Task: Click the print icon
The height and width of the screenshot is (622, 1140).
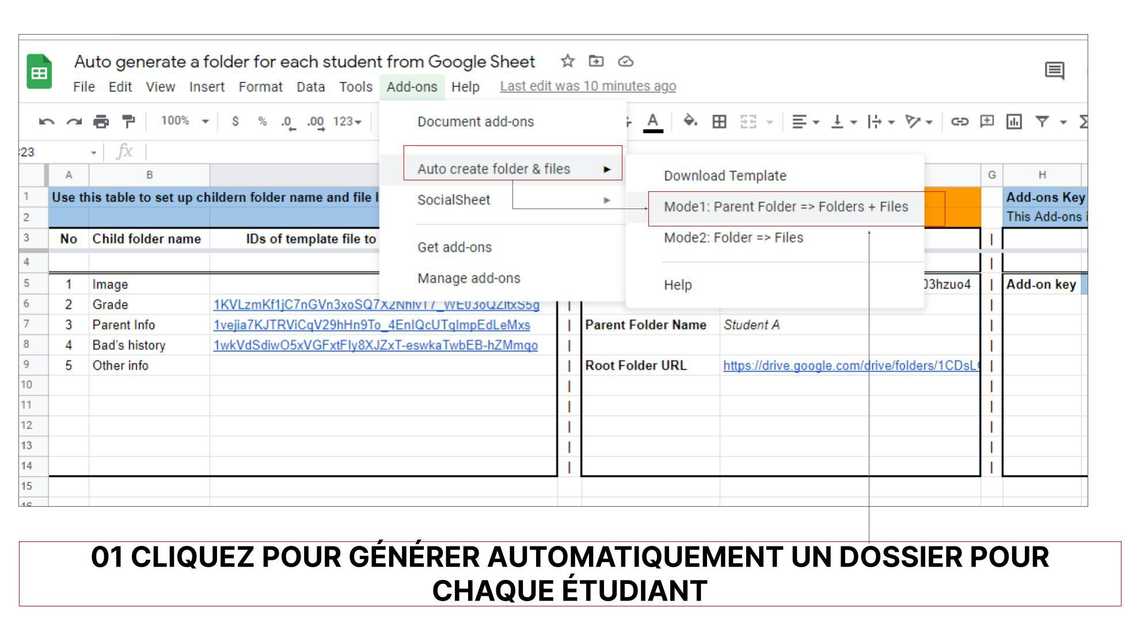Action: click(101, 122)
